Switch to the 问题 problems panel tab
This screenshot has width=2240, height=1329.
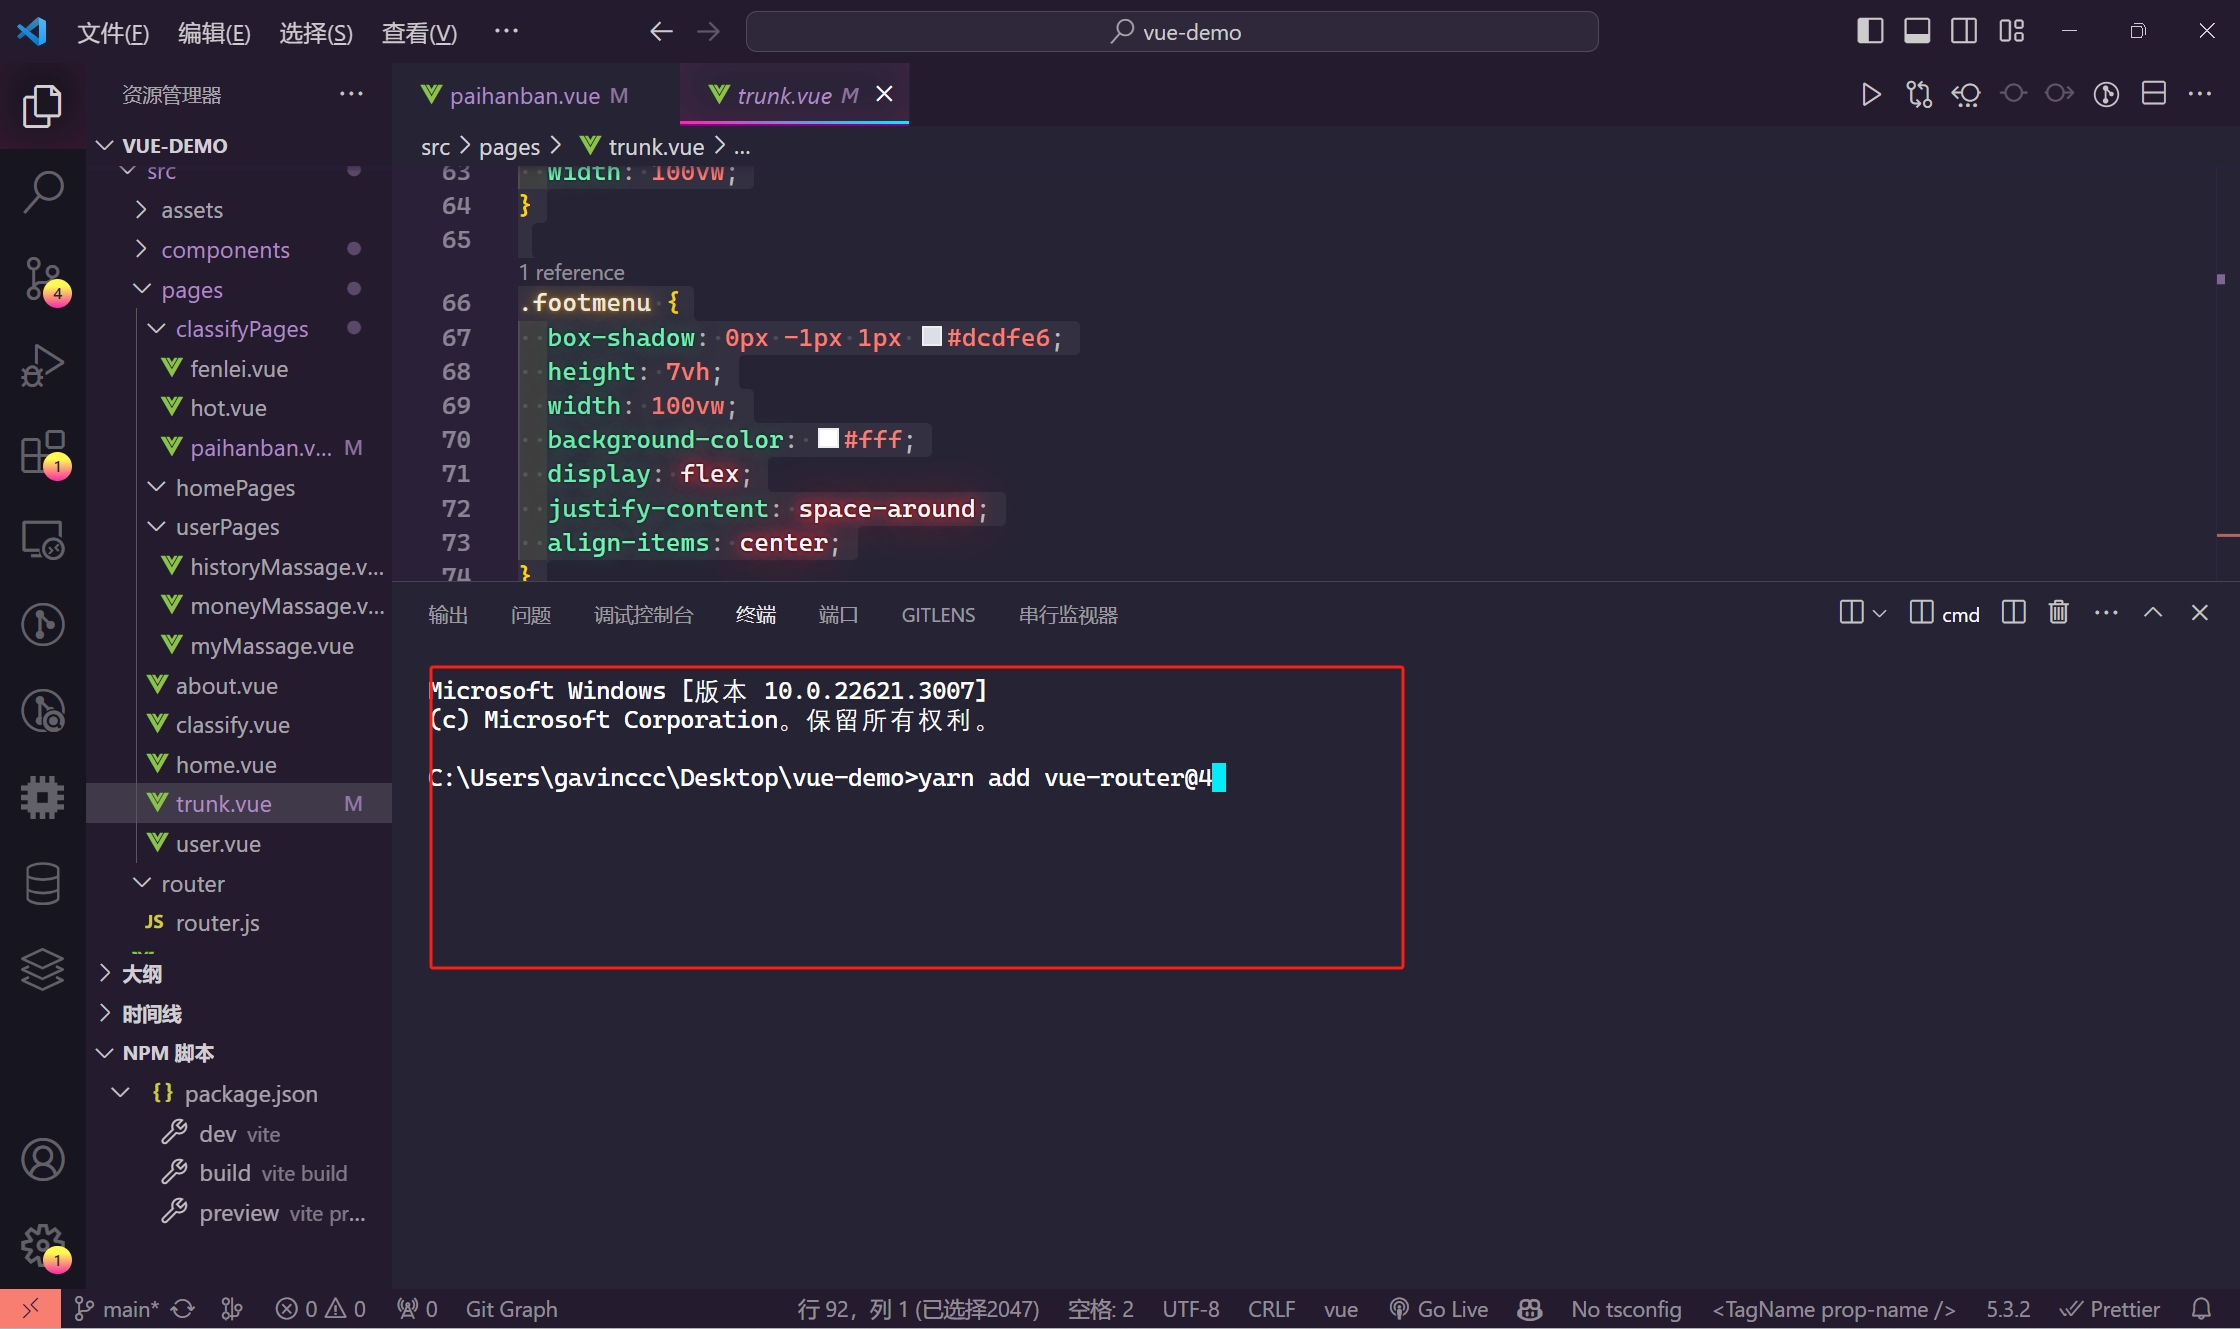[x=531, y=615]
